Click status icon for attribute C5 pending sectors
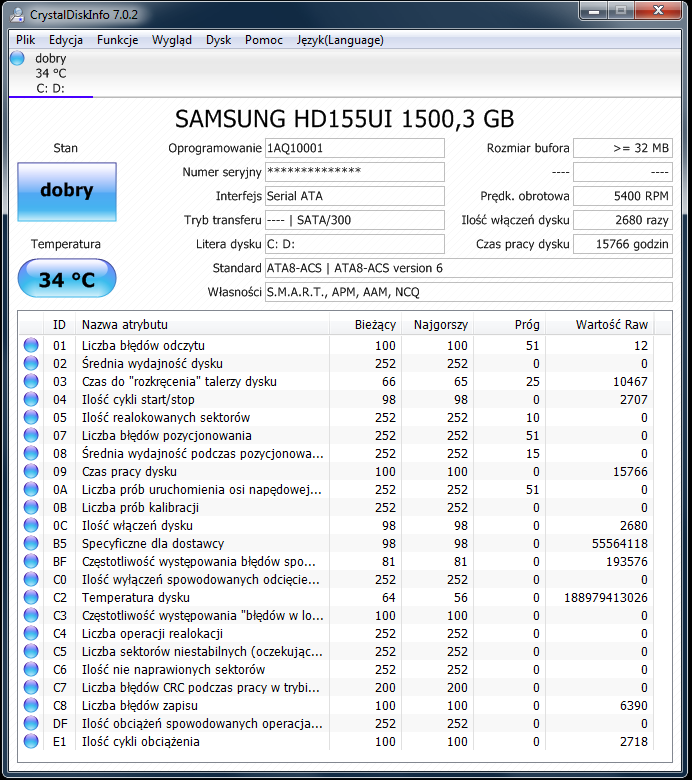This screenshot has width=692, height=780. click(31, 652)
